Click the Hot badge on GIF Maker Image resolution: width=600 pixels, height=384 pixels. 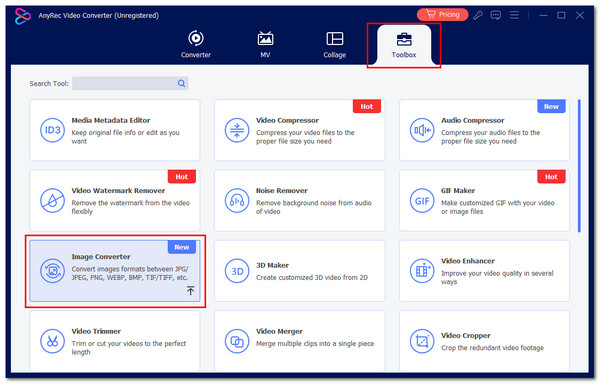point(551,177)
